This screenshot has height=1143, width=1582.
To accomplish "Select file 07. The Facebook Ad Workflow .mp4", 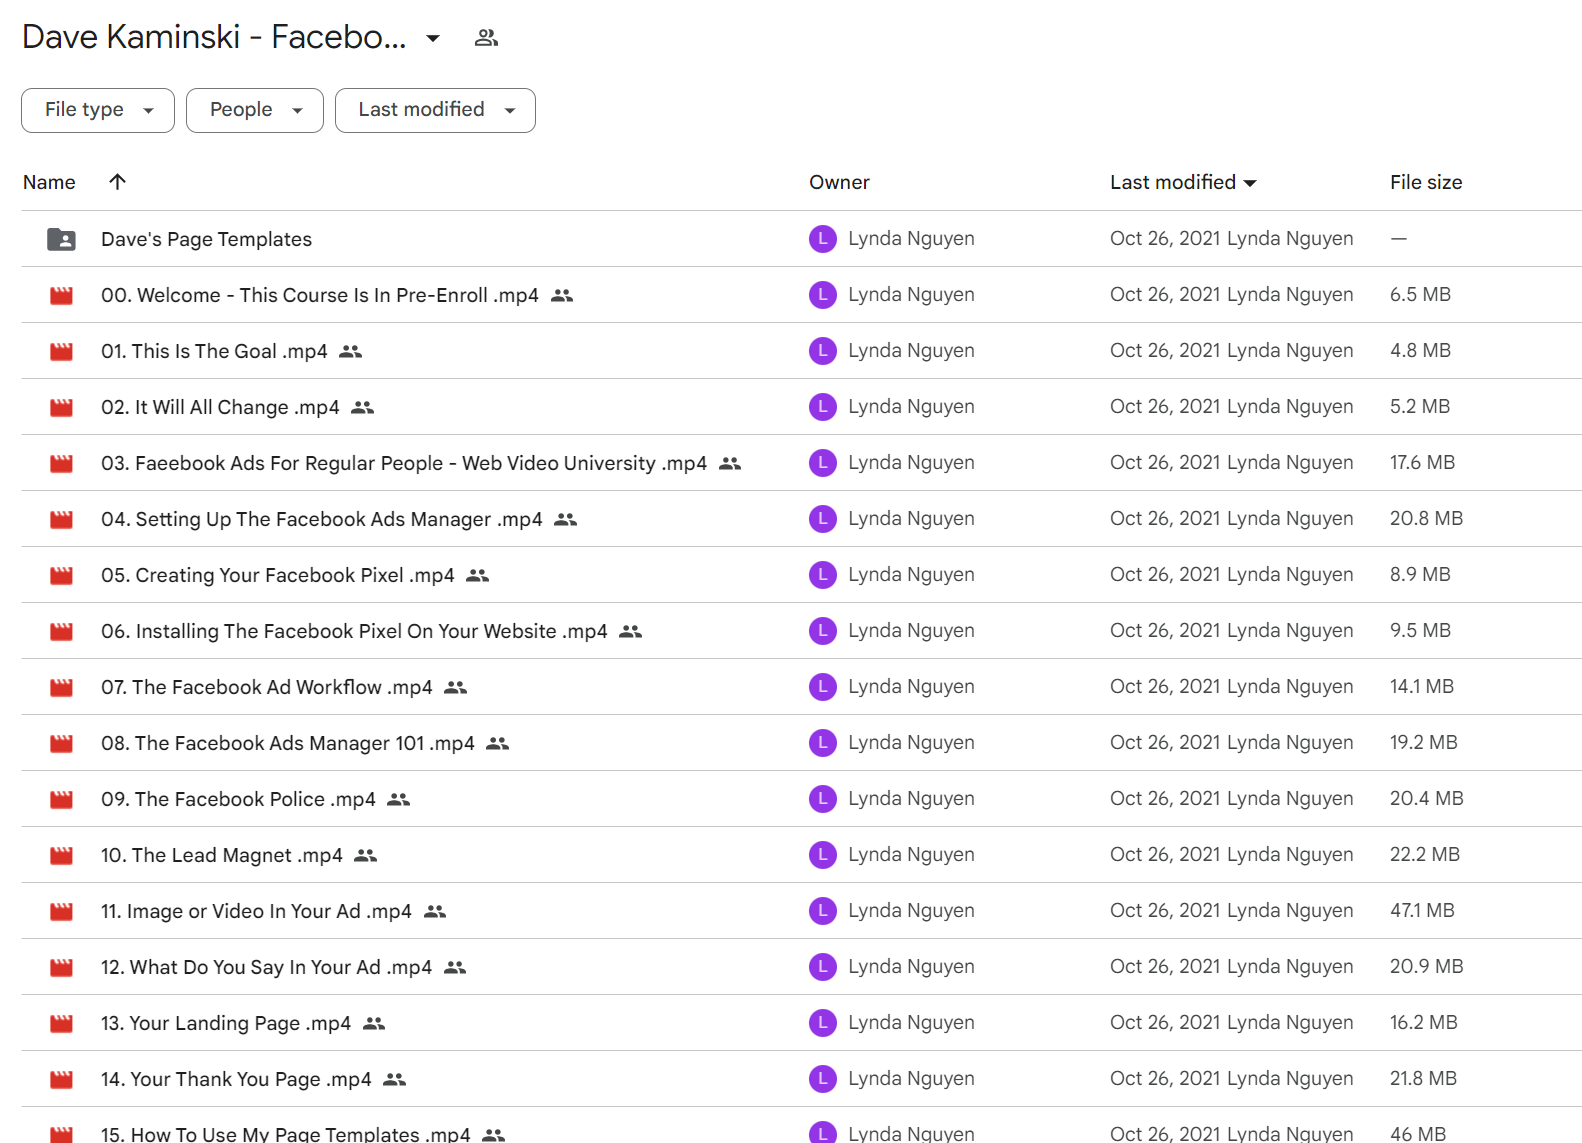I will pos(267,687).
